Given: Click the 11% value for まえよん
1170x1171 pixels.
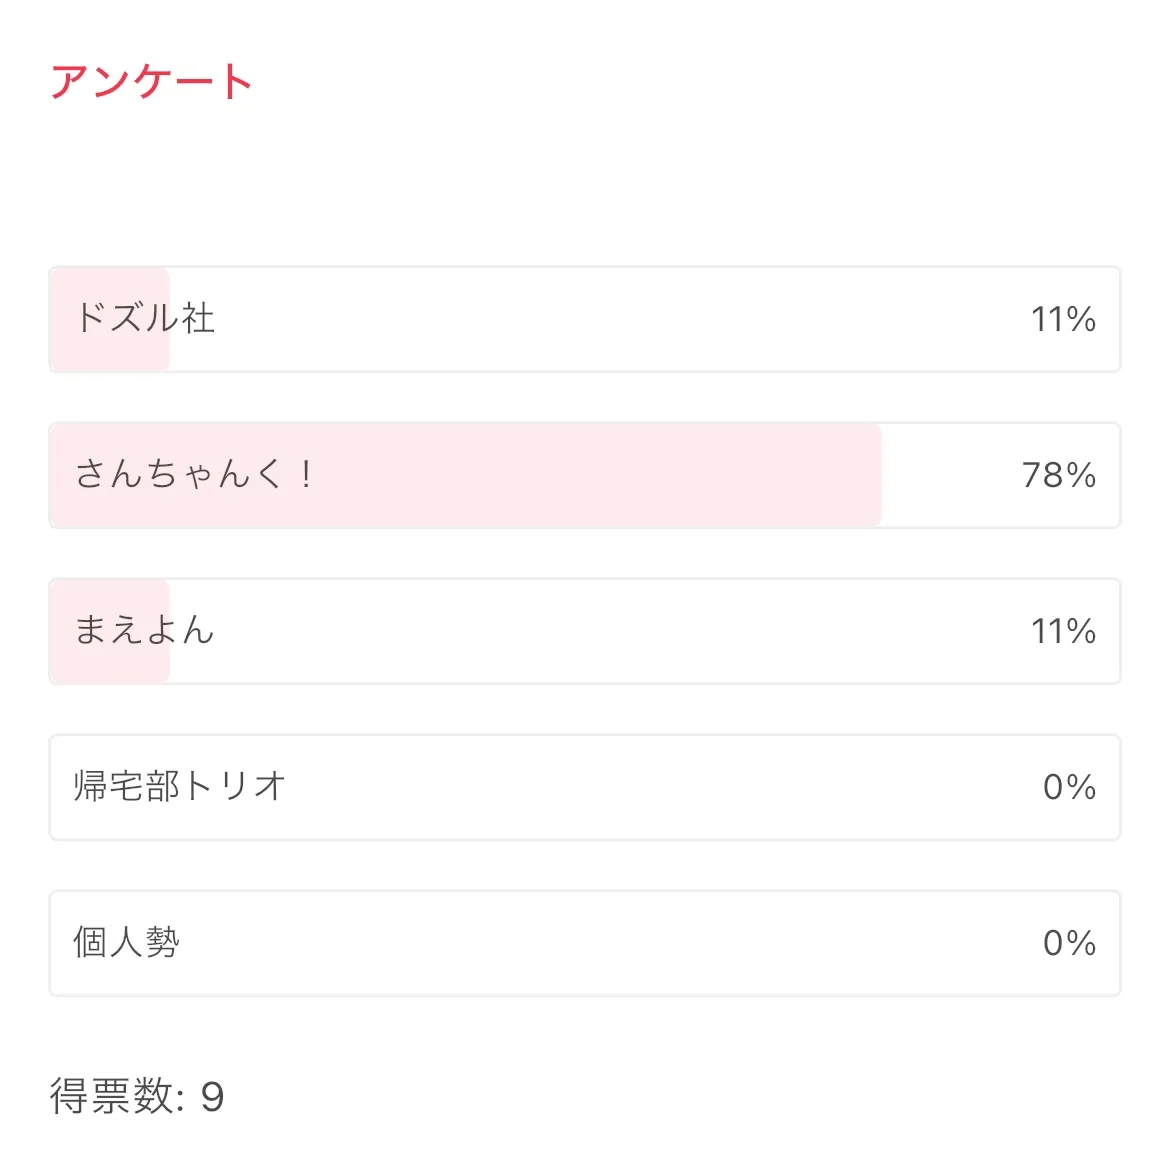Looking at the screenshot, I should click(1063, 632).
